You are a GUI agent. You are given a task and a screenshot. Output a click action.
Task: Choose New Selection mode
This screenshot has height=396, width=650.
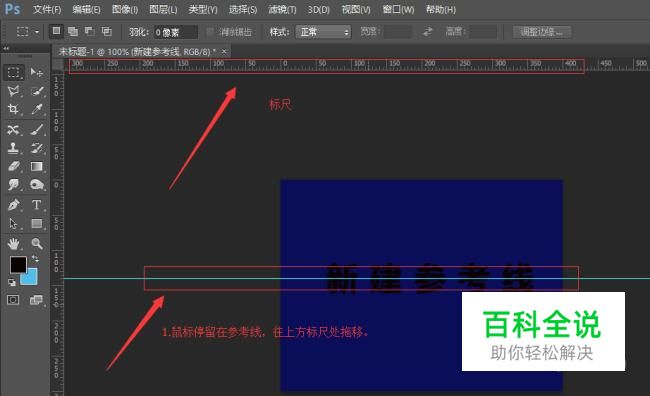[56, 31]
